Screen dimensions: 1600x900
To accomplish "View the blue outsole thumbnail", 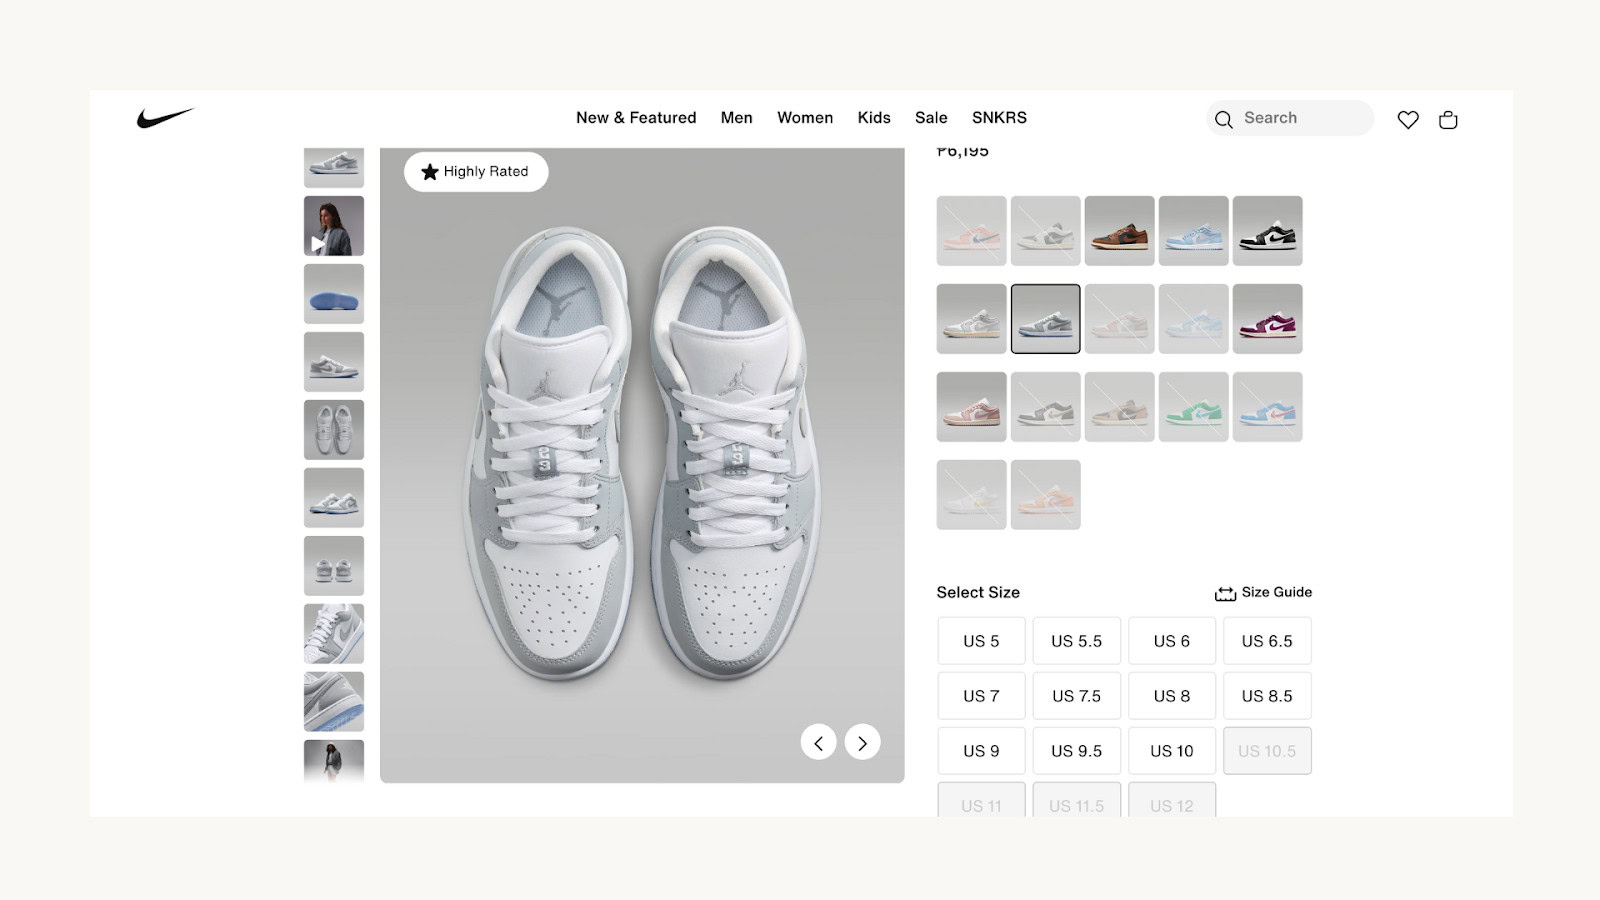I will [334, 294].
